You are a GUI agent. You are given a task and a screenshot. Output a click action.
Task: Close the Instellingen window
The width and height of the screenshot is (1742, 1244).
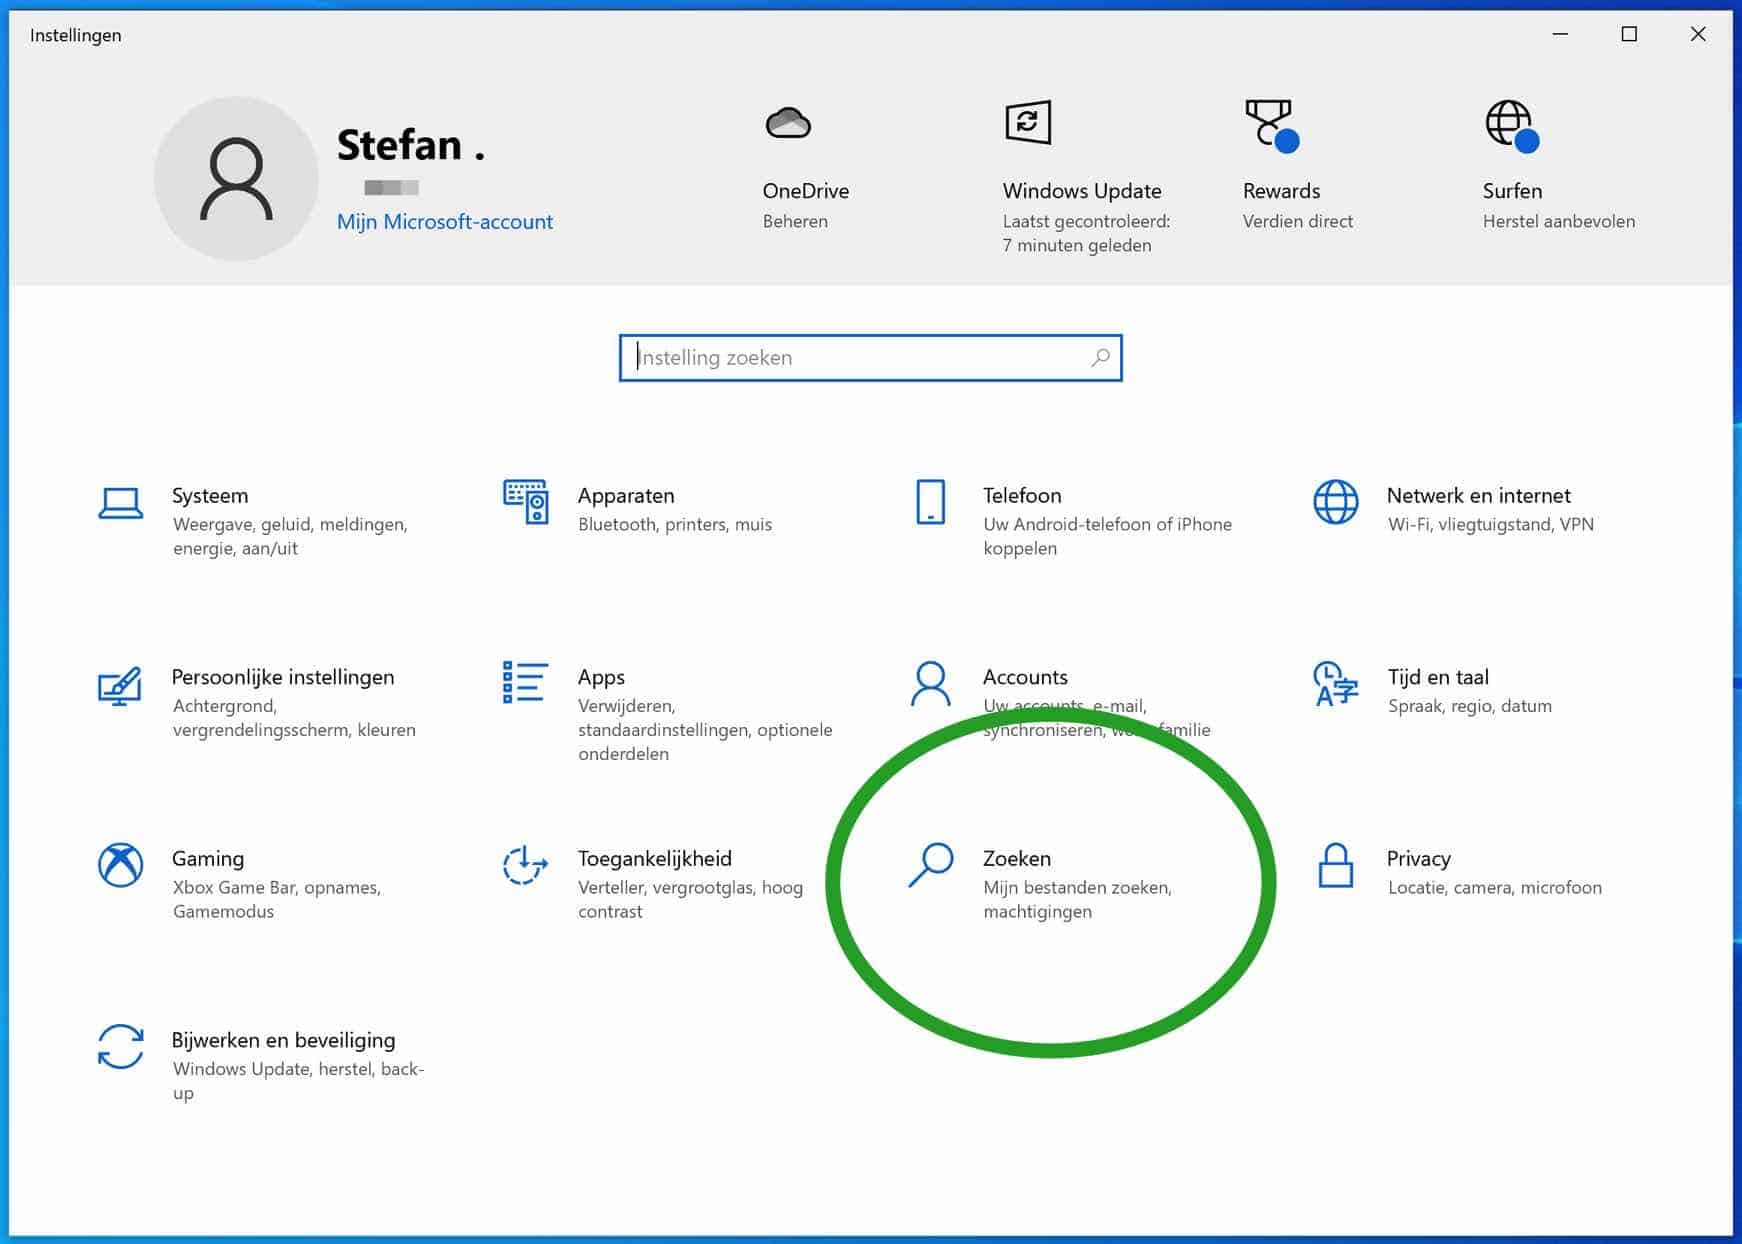click(x=1698, y=34)
